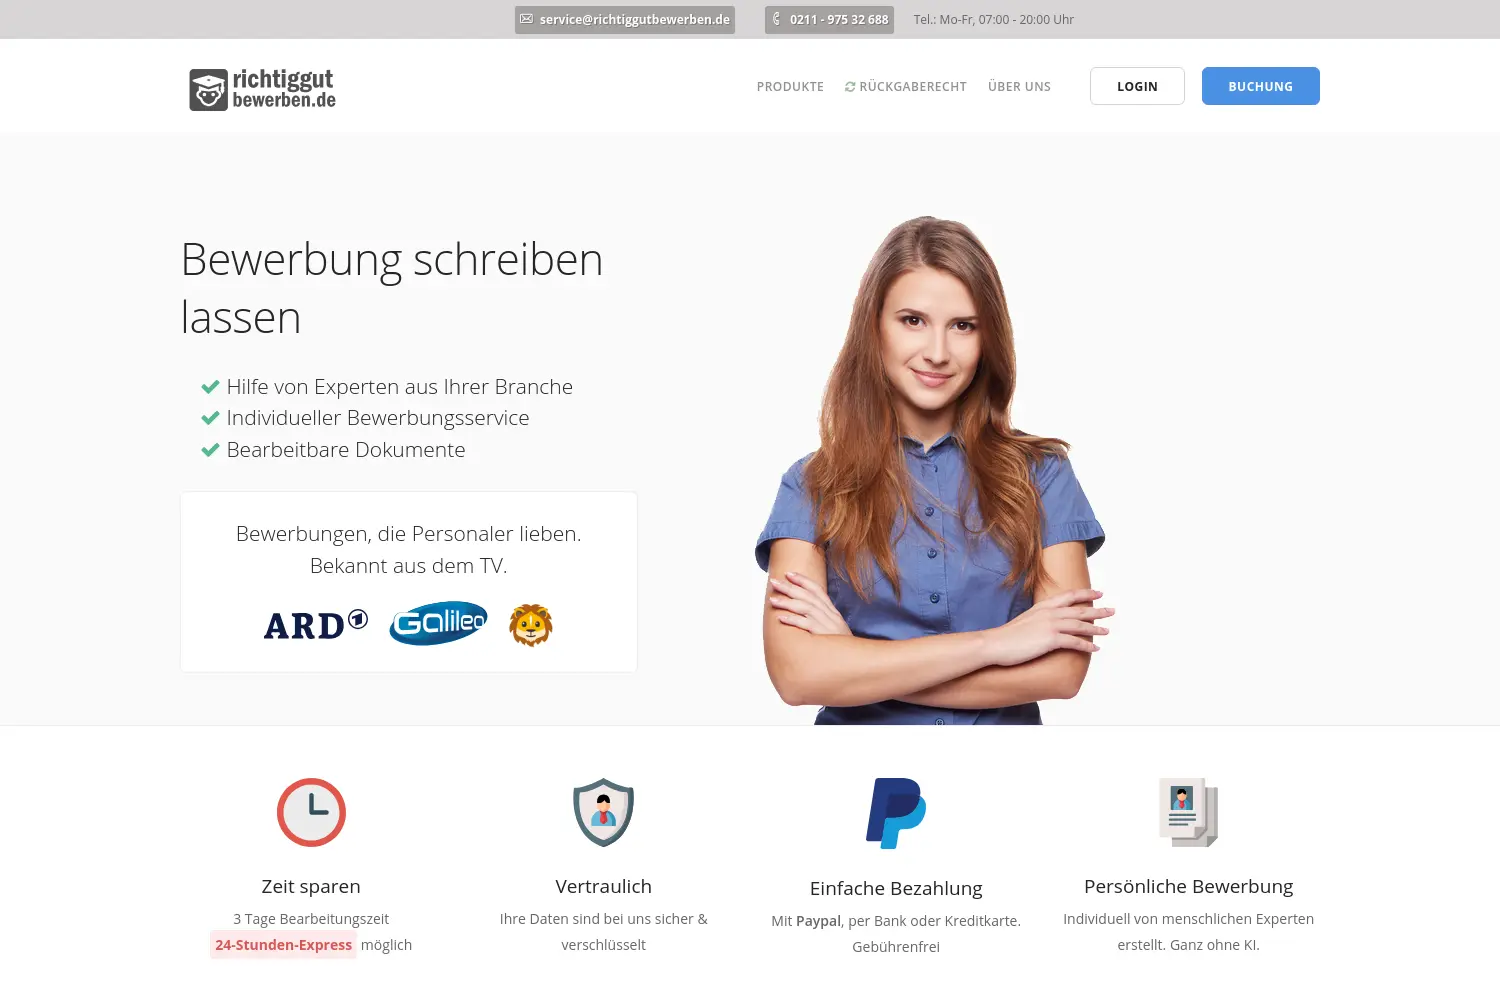Click the shield icon above Vertraulich
This screenshot has height=1000, width=1500.
(604, 812)
